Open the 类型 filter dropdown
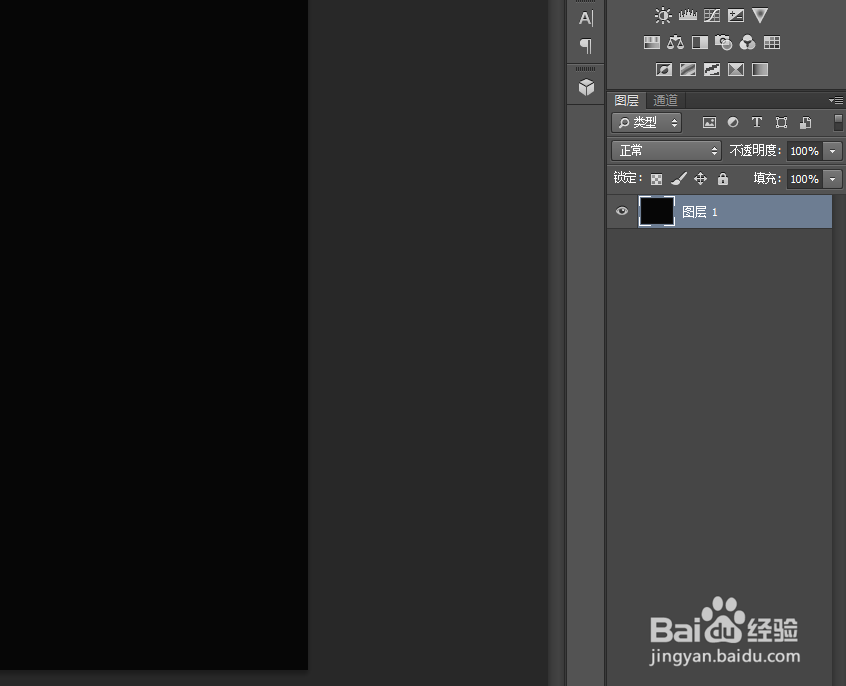 (646, 123)
